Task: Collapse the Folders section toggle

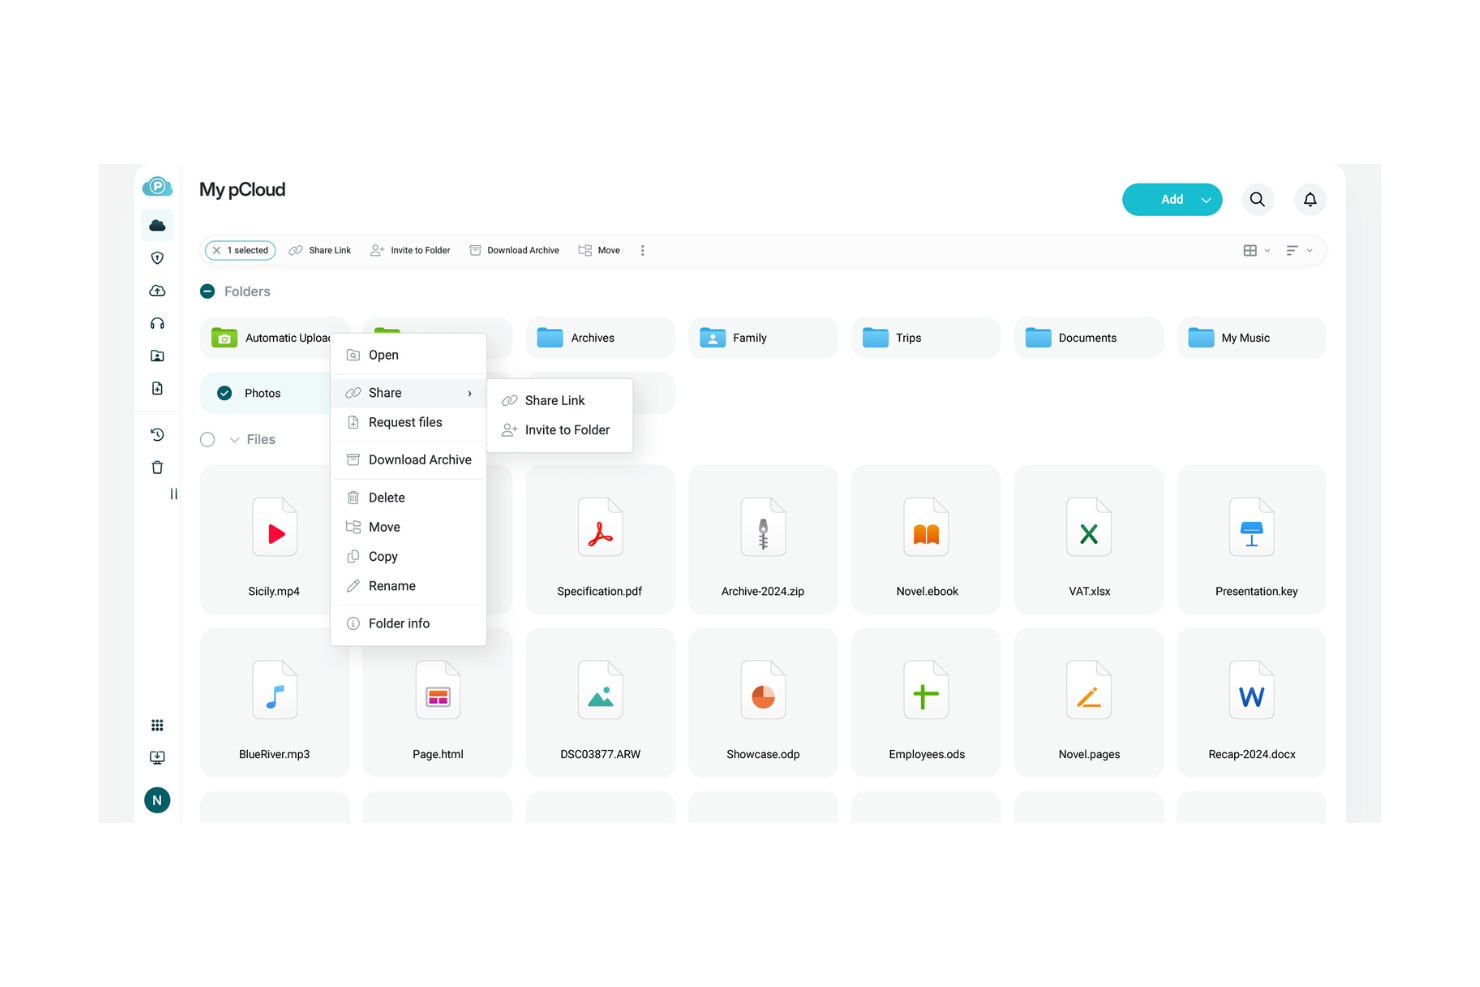Action: (208, 292)
